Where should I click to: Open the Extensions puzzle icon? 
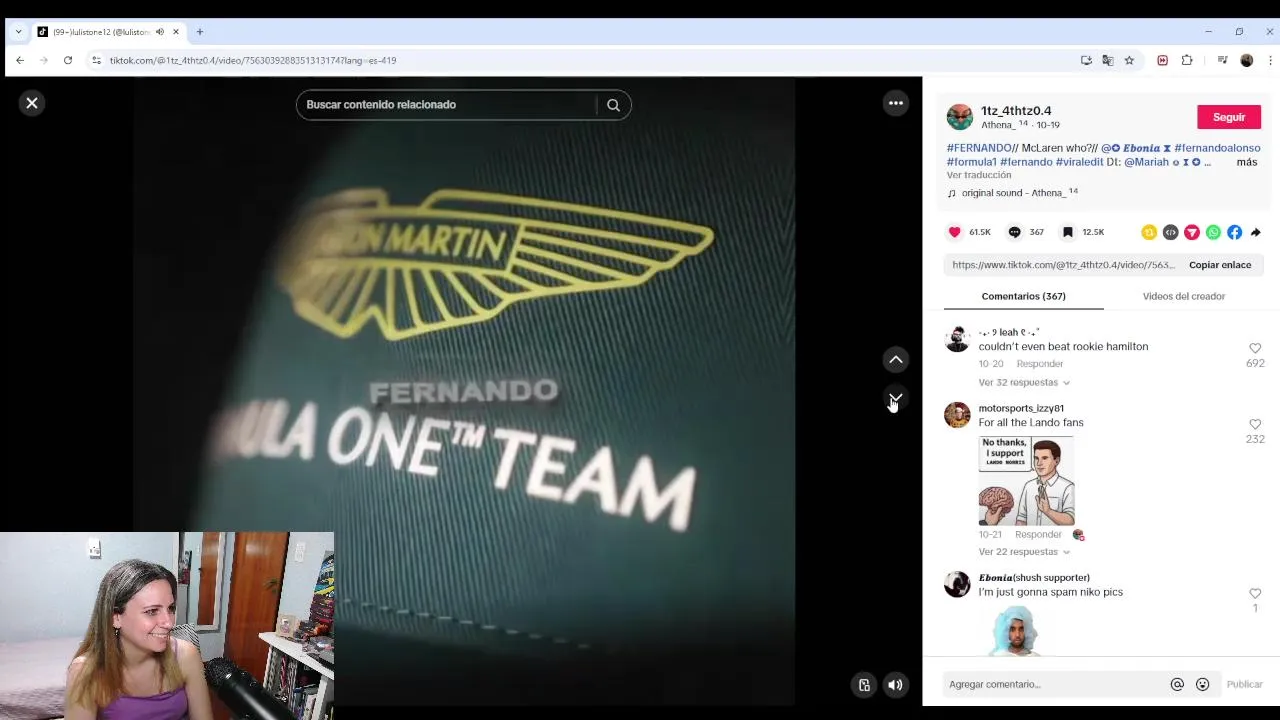point(1187,60)
